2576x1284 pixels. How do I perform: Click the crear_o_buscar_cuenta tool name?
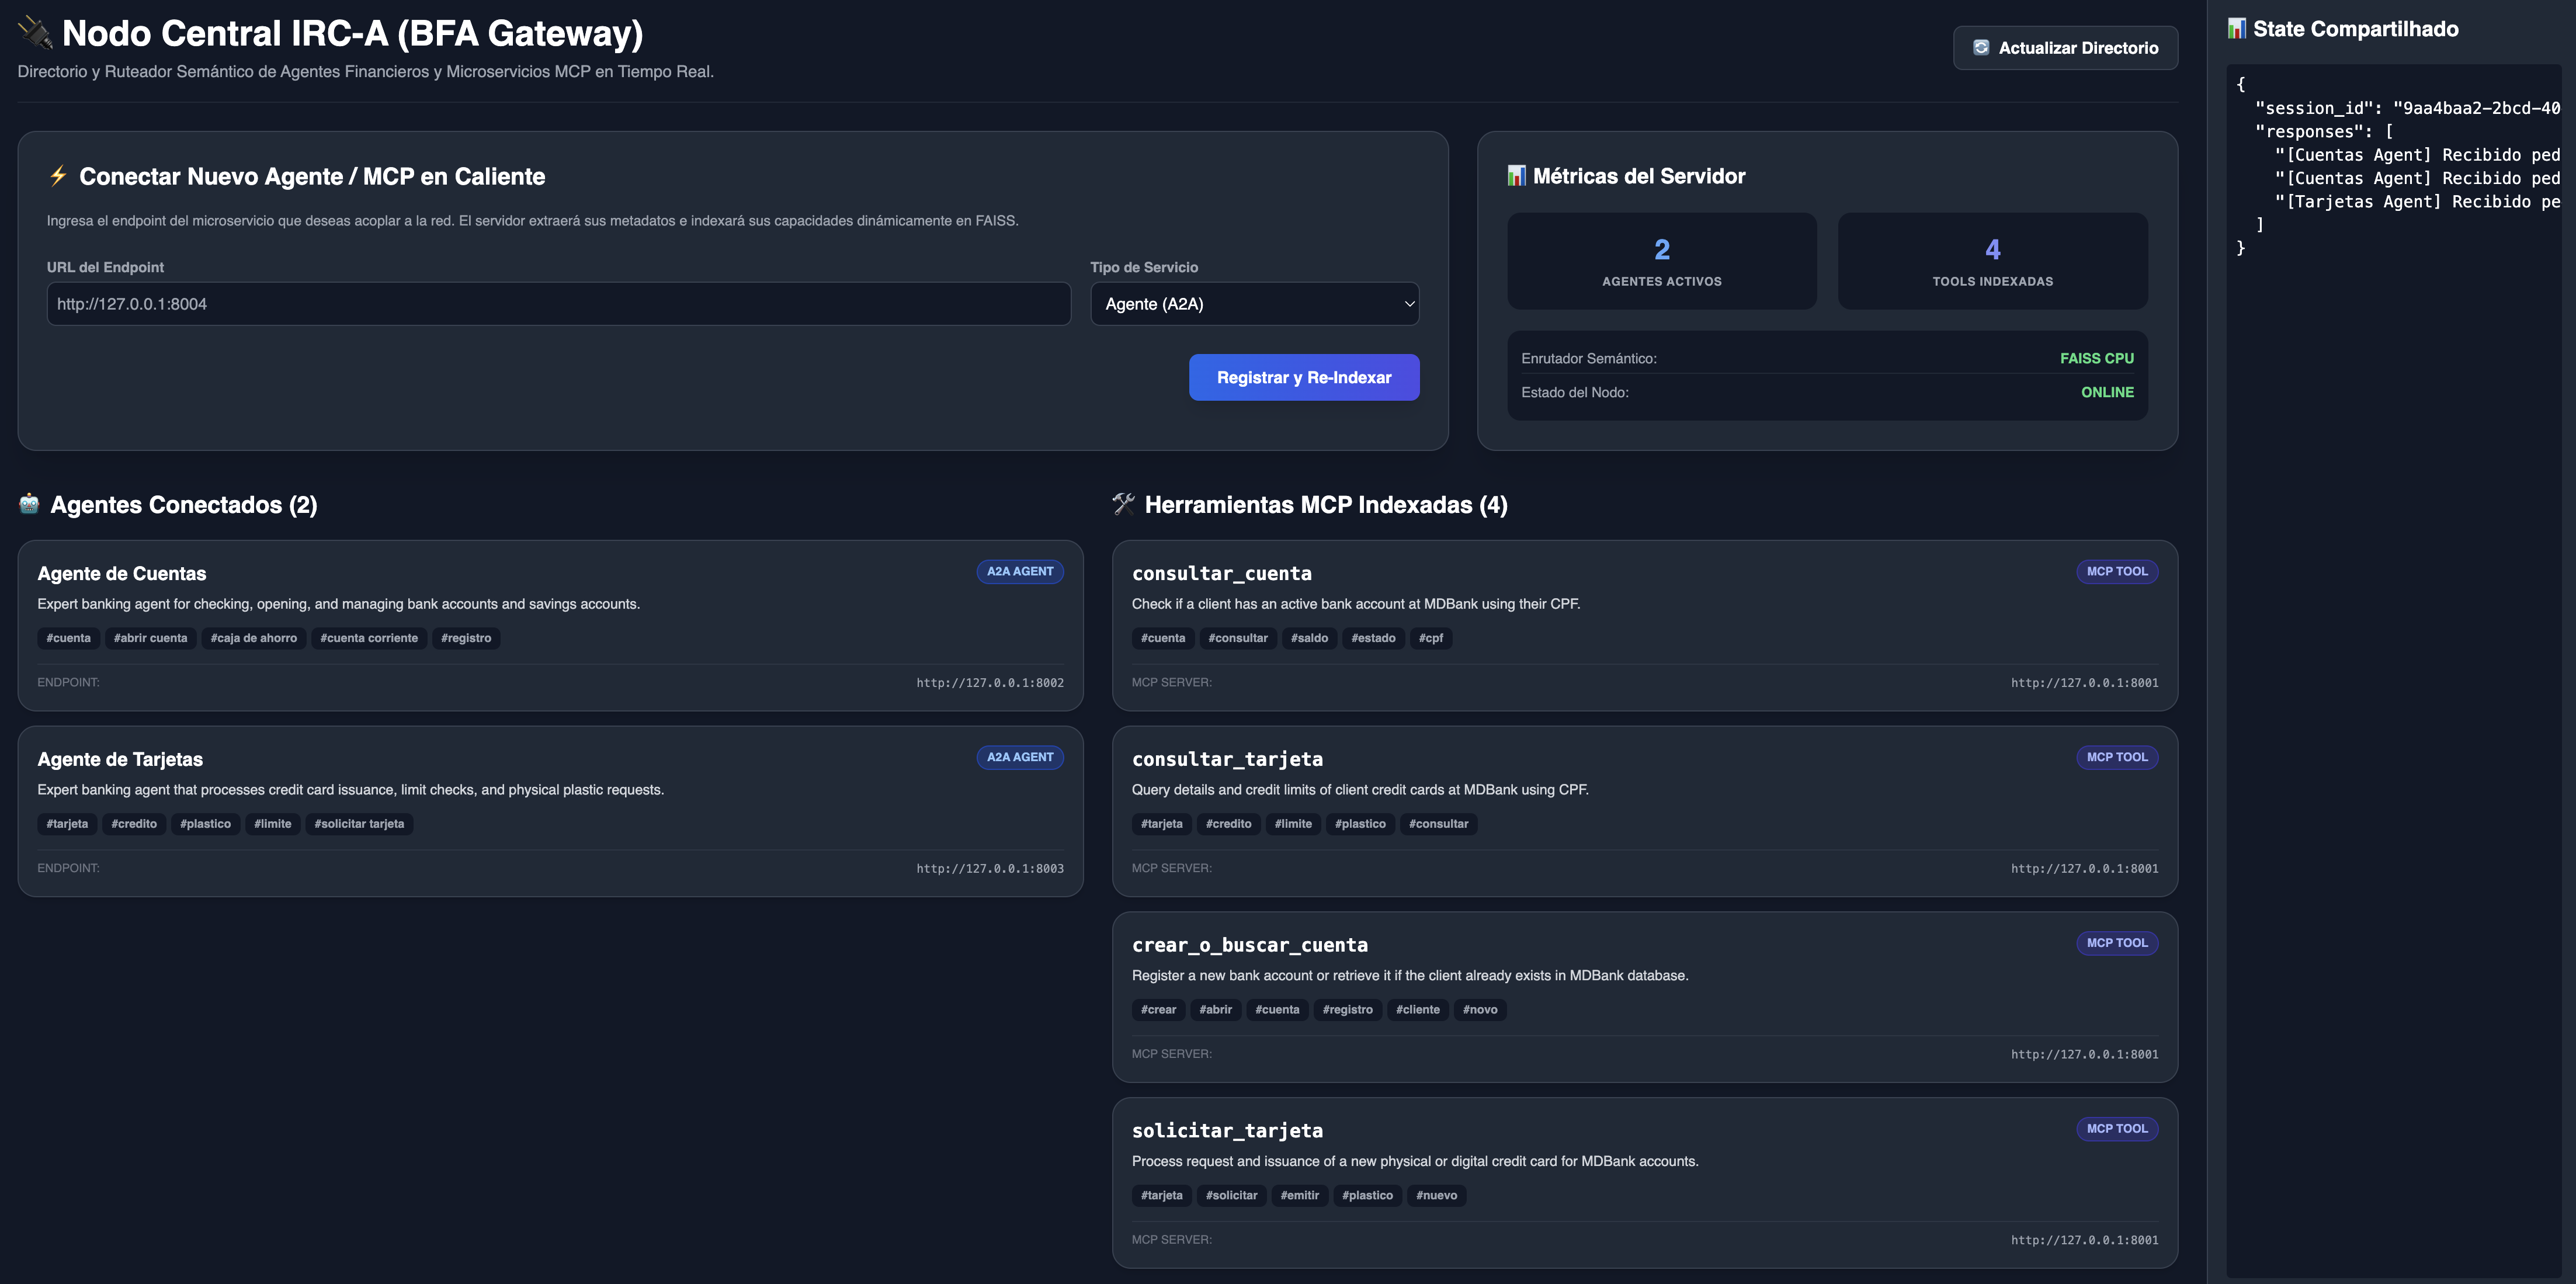click(x=1250, y=946)
